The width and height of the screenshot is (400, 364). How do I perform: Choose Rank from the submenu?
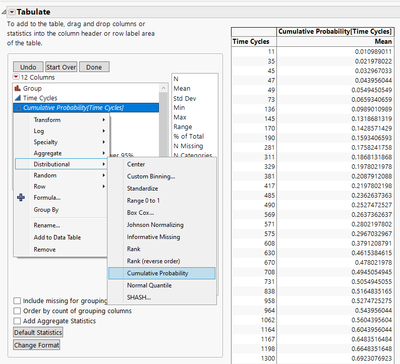pos(133,249)
